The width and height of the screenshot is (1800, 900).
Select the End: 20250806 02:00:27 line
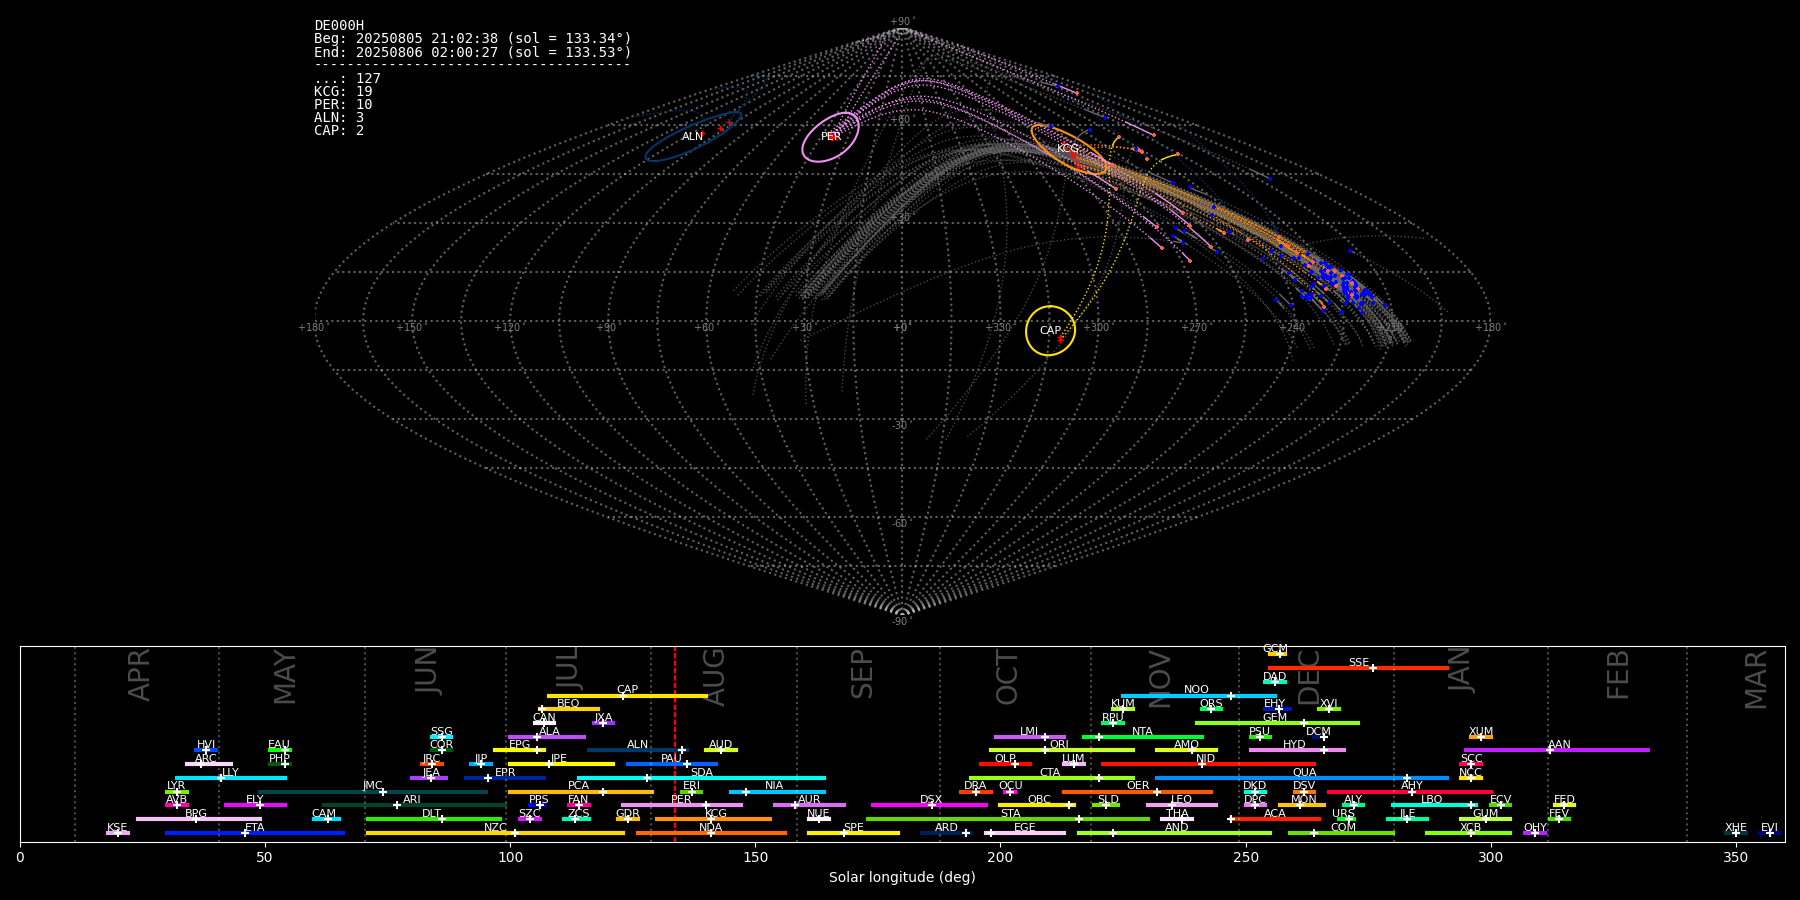[x=473, y=52]
